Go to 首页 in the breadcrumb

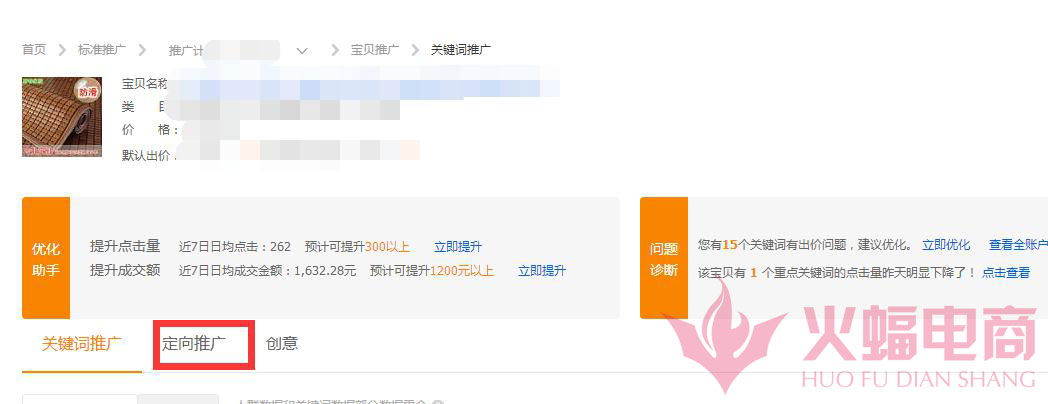(x=34, y=50)
